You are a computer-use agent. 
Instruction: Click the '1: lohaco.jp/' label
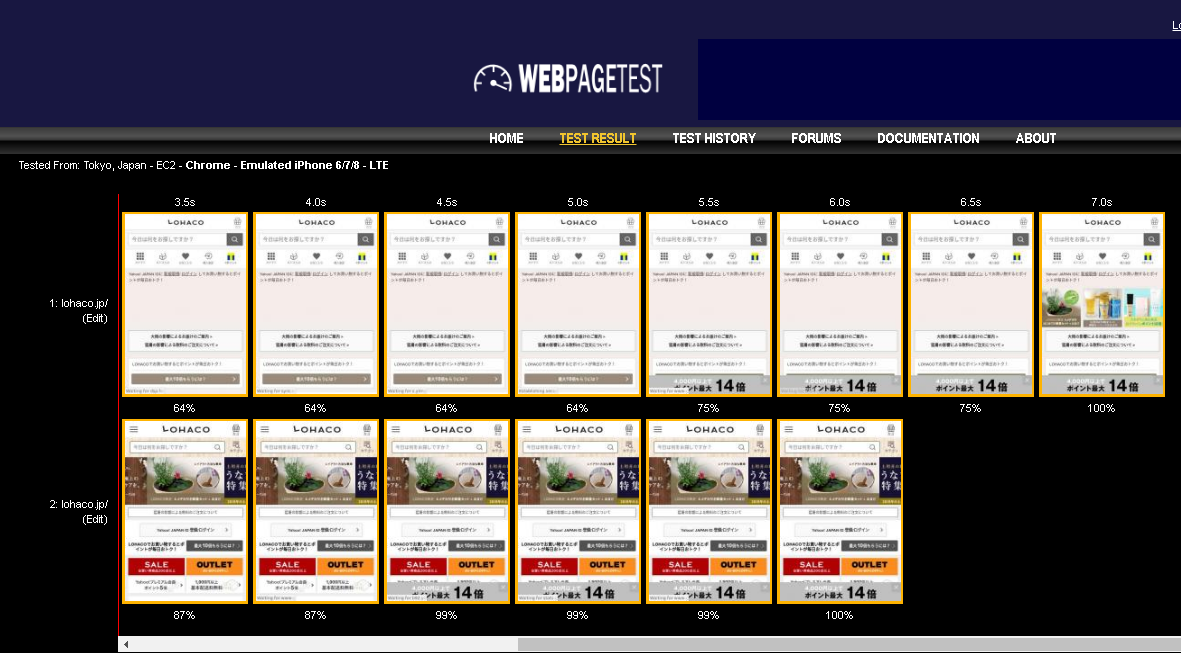pos(78,303)
